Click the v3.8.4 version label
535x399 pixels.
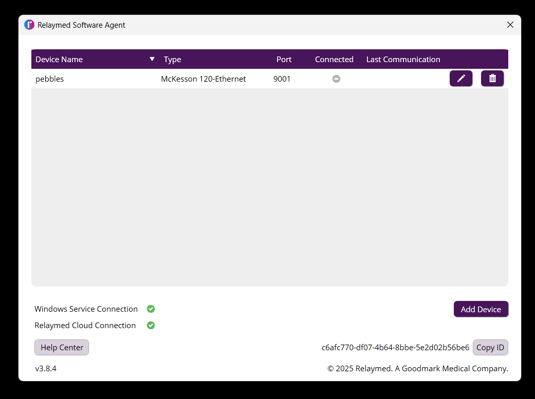coord(46,369)
